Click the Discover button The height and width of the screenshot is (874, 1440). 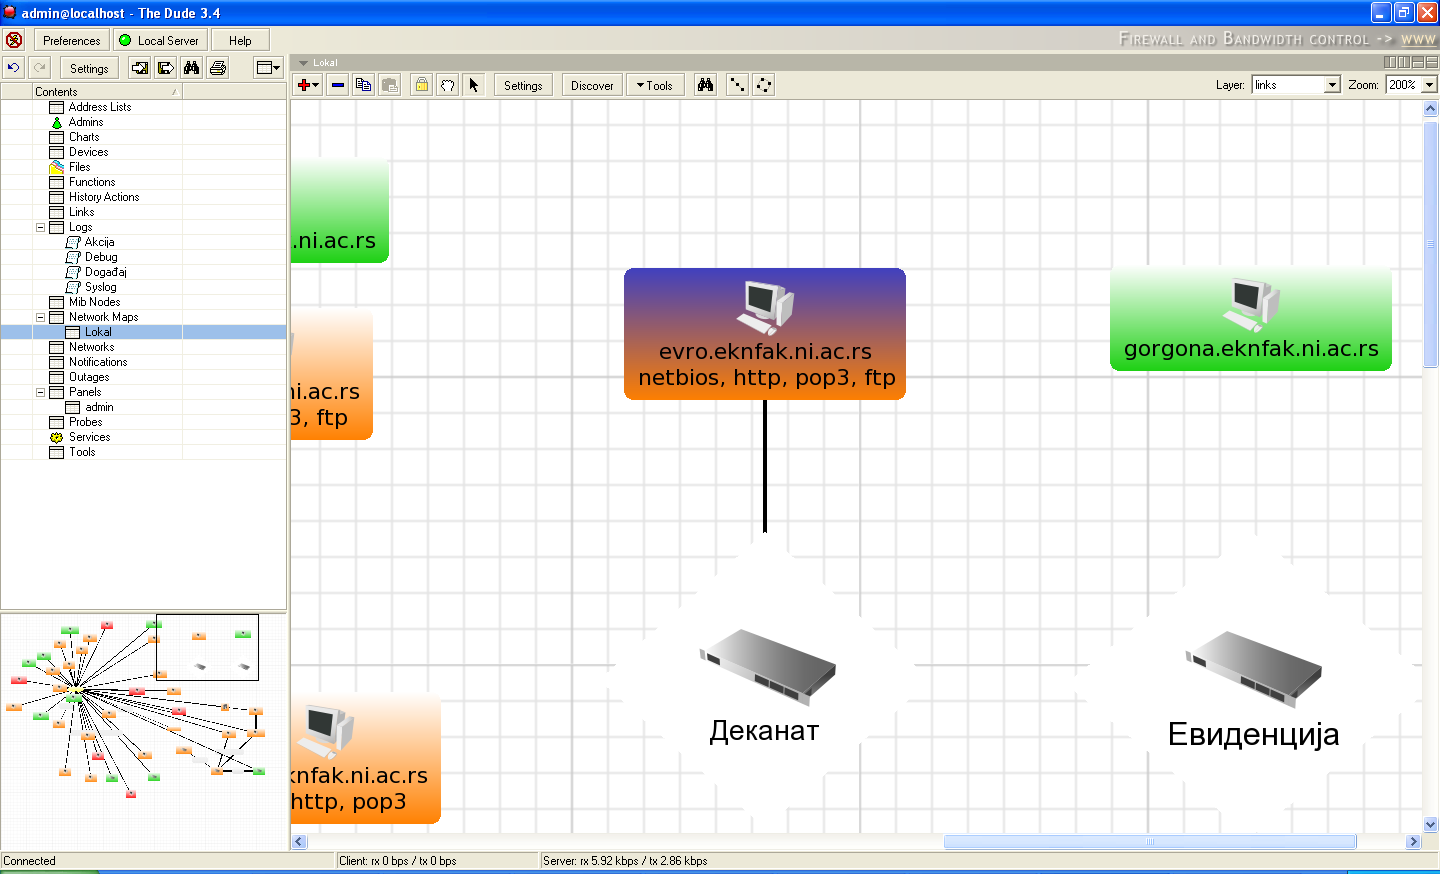coord(592,85)
